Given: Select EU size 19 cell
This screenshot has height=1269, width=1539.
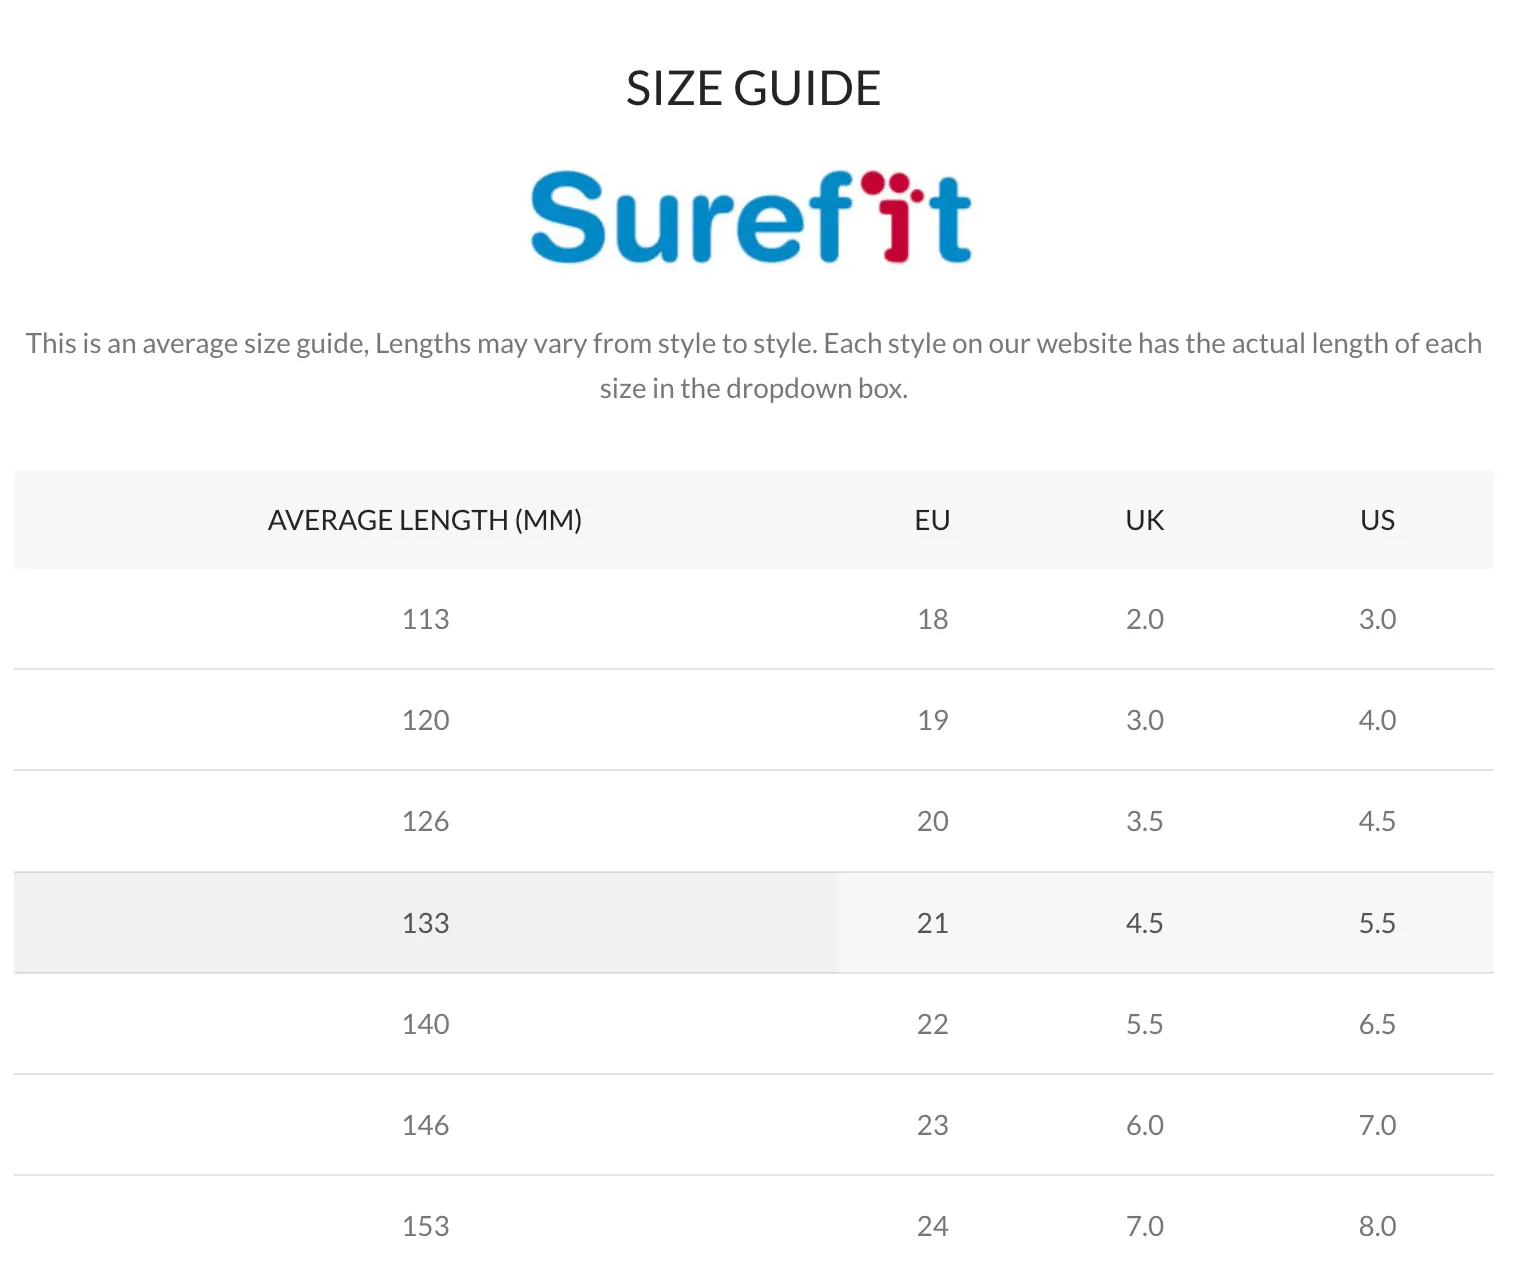Looking at the screenshot, I should (x=932, y=720).
